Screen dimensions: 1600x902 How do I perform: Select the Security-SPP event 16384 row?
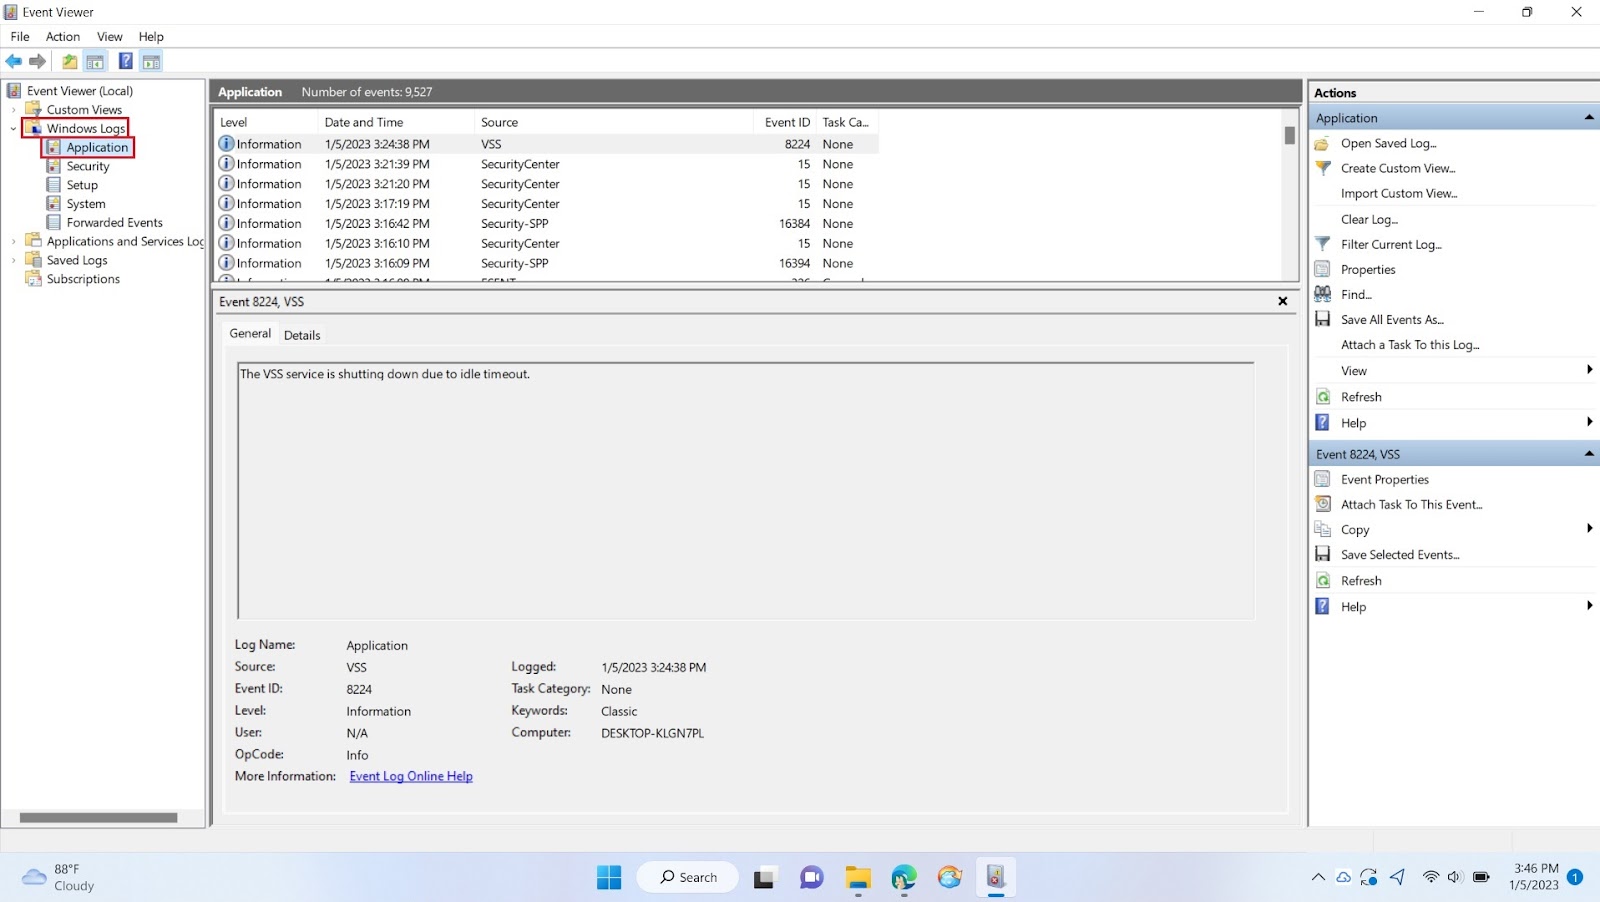(x=547, y=224)
